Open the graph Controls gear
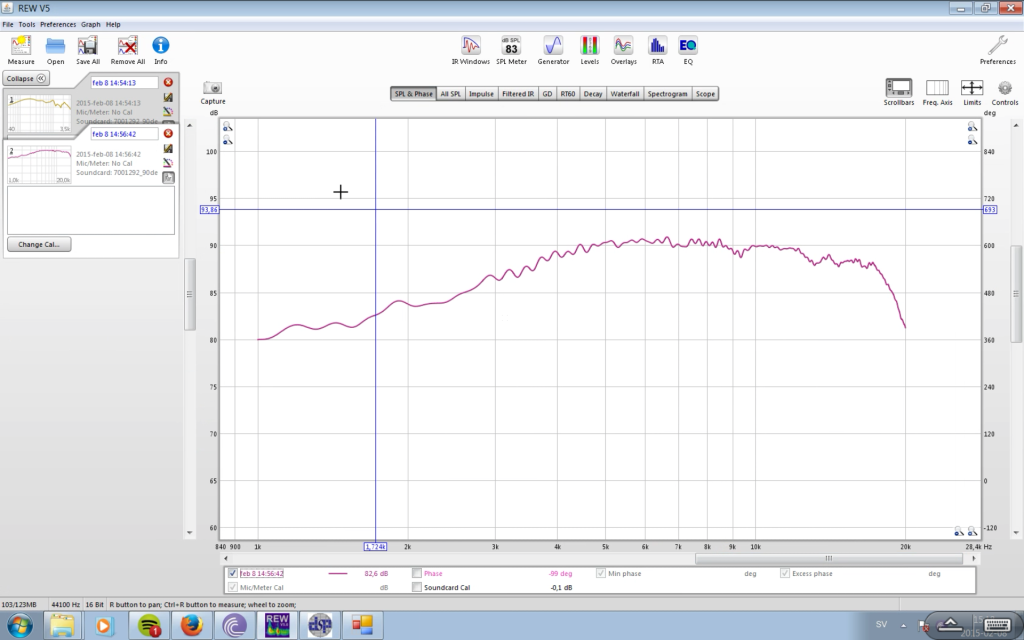This screenshot has width=1024, height=640. (x=1004, y=88)
